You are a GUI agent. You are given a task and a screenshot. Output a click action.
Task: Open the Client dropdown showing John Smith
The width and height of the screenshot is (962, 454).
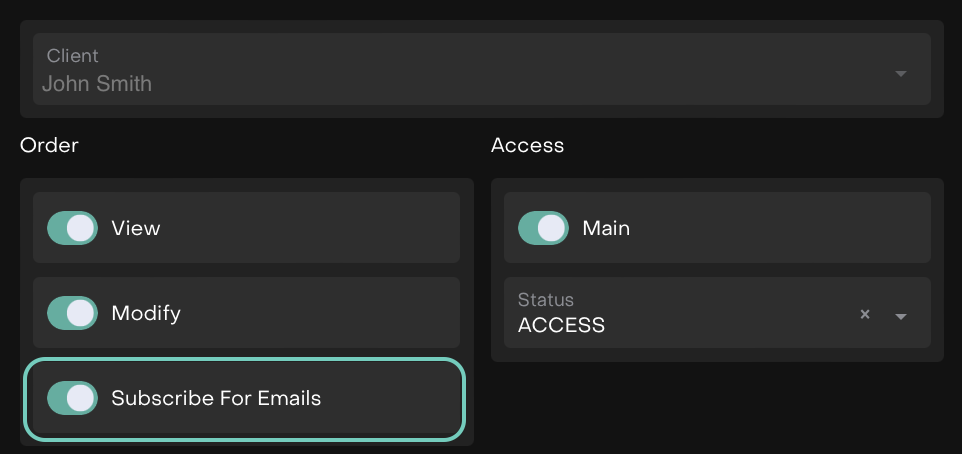click(480, 70)
